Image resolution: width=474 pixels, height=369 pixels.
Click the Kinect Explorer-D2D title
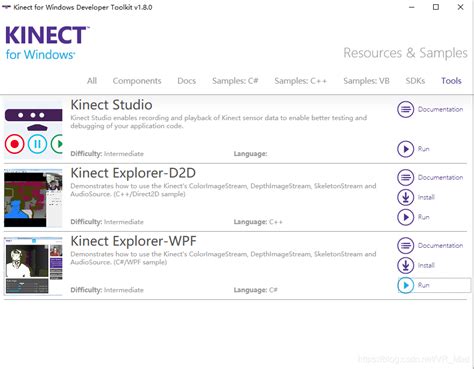pyautogui.click(x=133, y=173)
